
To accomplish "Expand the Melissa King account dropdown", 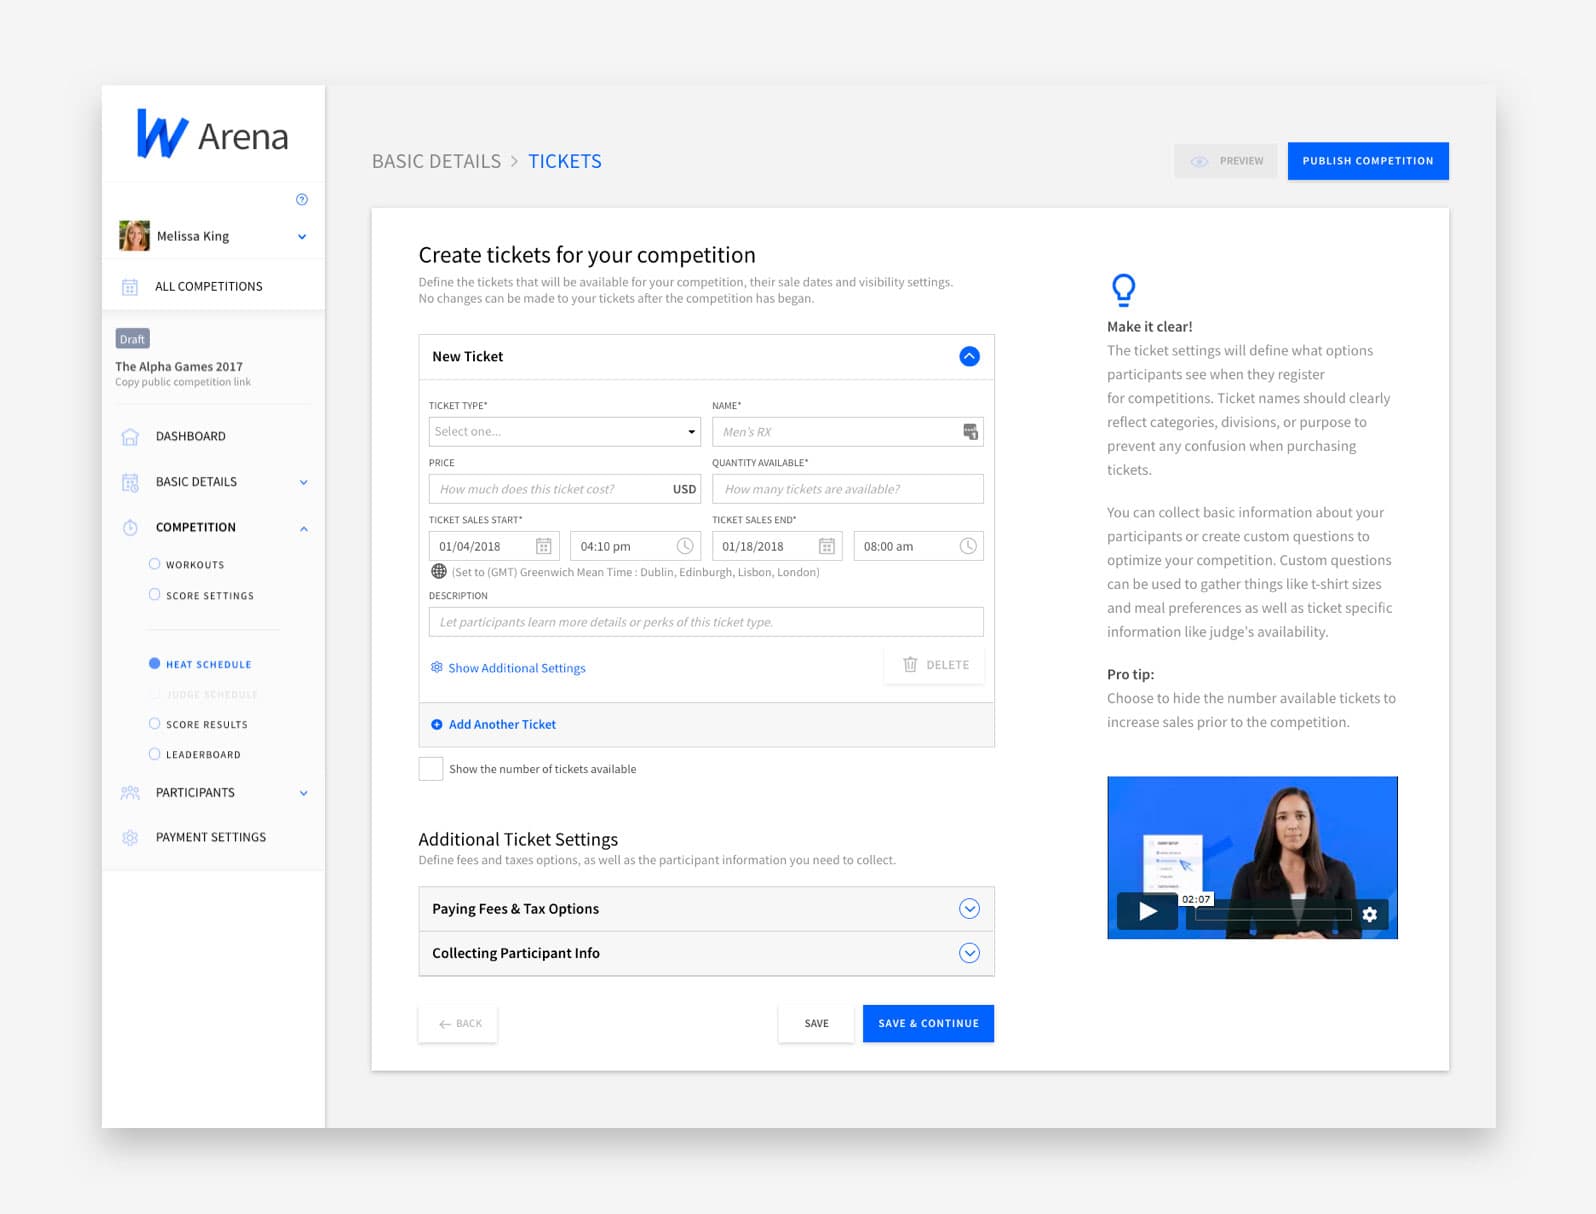I will [302, 237].
